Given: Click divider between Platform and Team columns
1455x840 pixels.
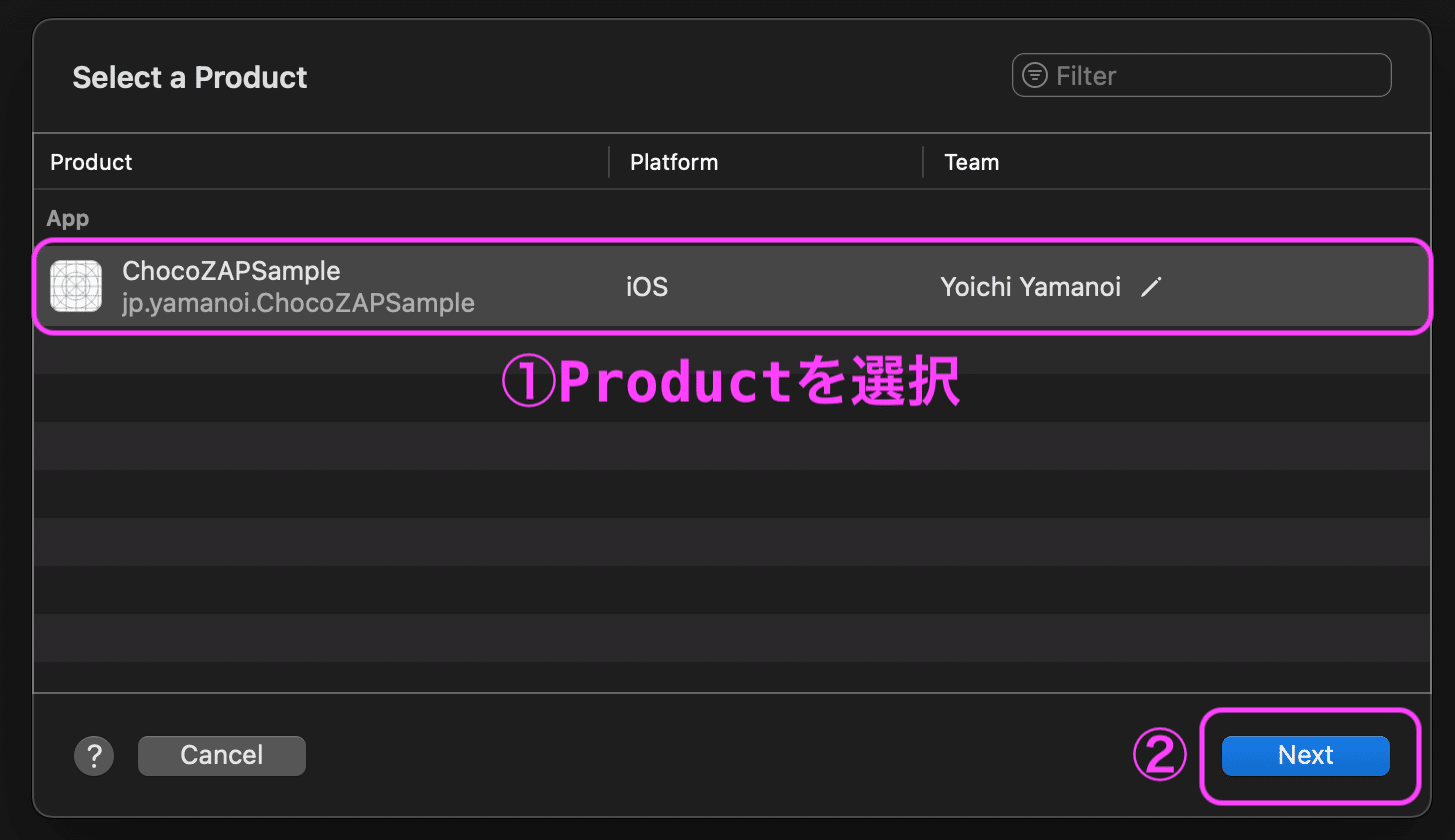Looking at the screenshot, I should tap(923, 162).
